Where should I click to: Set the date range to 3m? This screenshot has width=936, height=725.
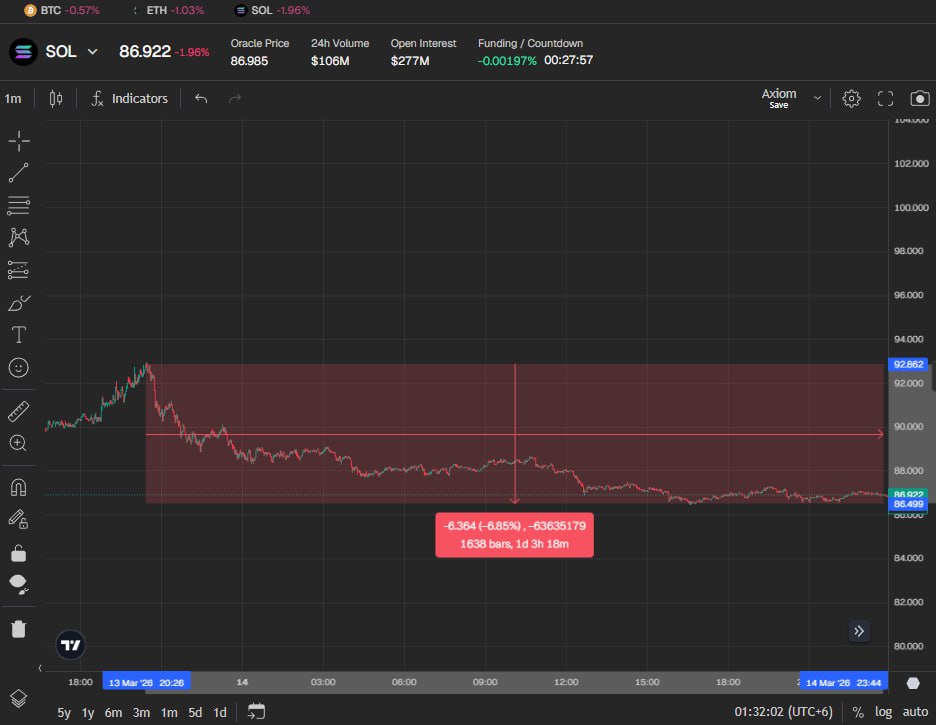(x=141, y=712)
